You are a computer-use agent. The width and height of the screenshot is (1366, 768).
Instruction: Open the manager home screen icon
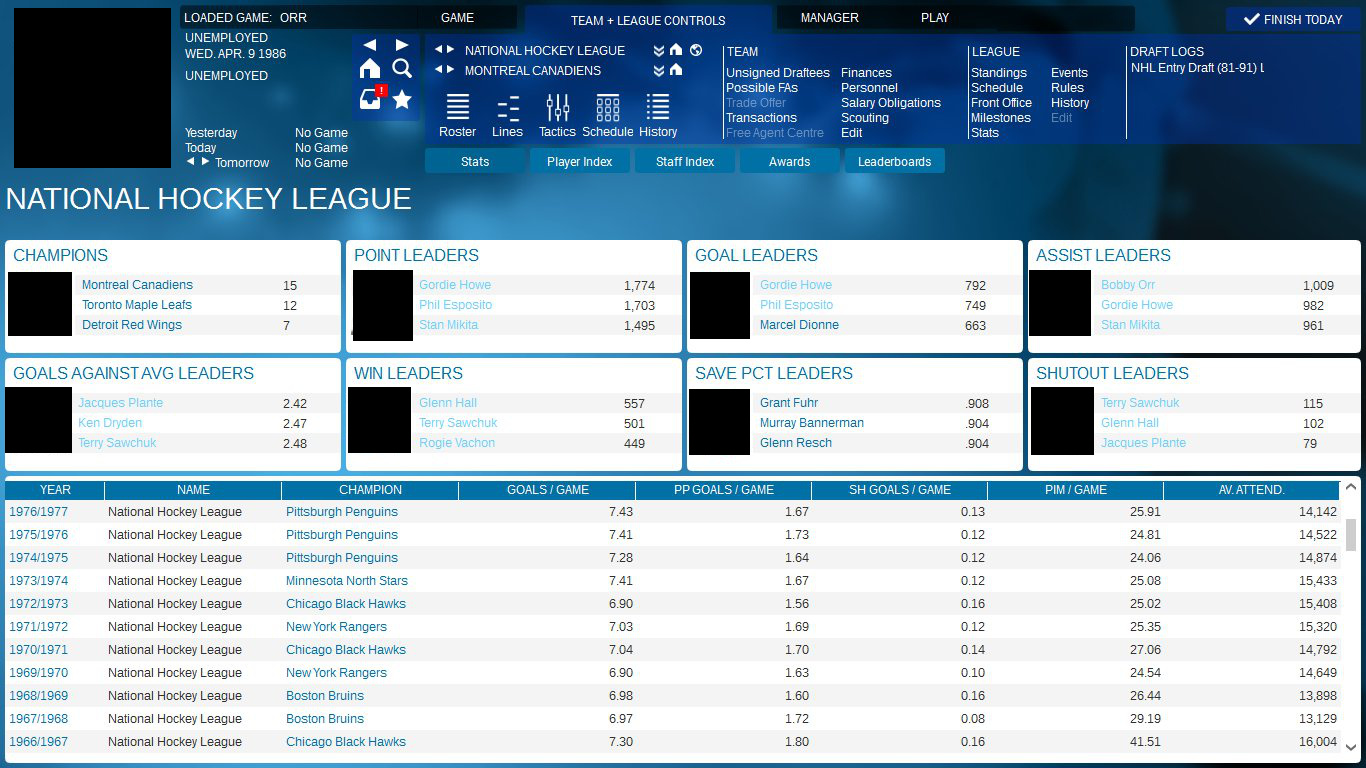click(x=370, y=68)
